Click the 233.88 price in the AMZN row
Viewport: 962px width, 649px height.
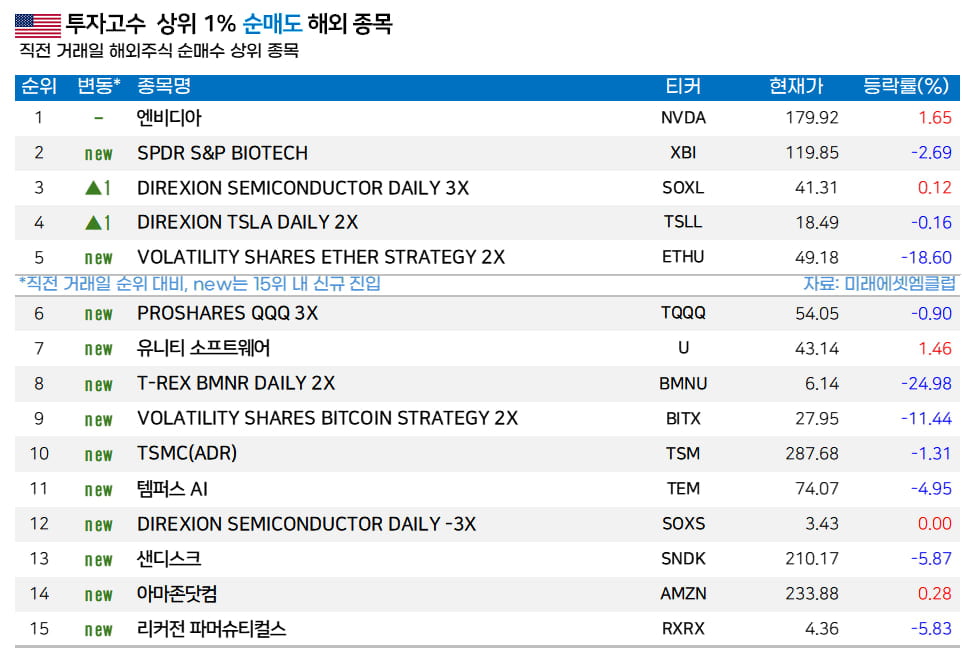tap(812, 594)
